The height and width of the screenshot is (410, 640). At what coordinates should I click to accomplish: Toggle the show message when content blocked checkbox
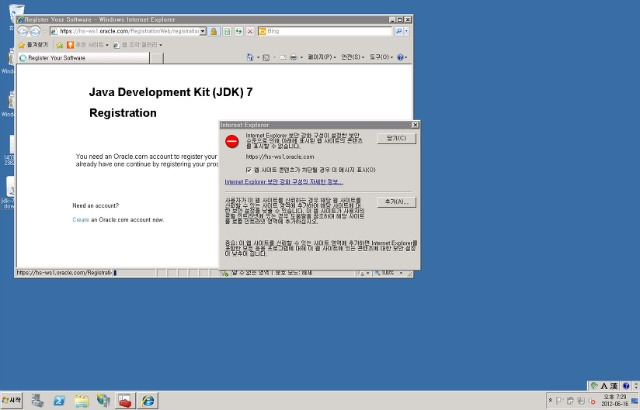[249, 170]
